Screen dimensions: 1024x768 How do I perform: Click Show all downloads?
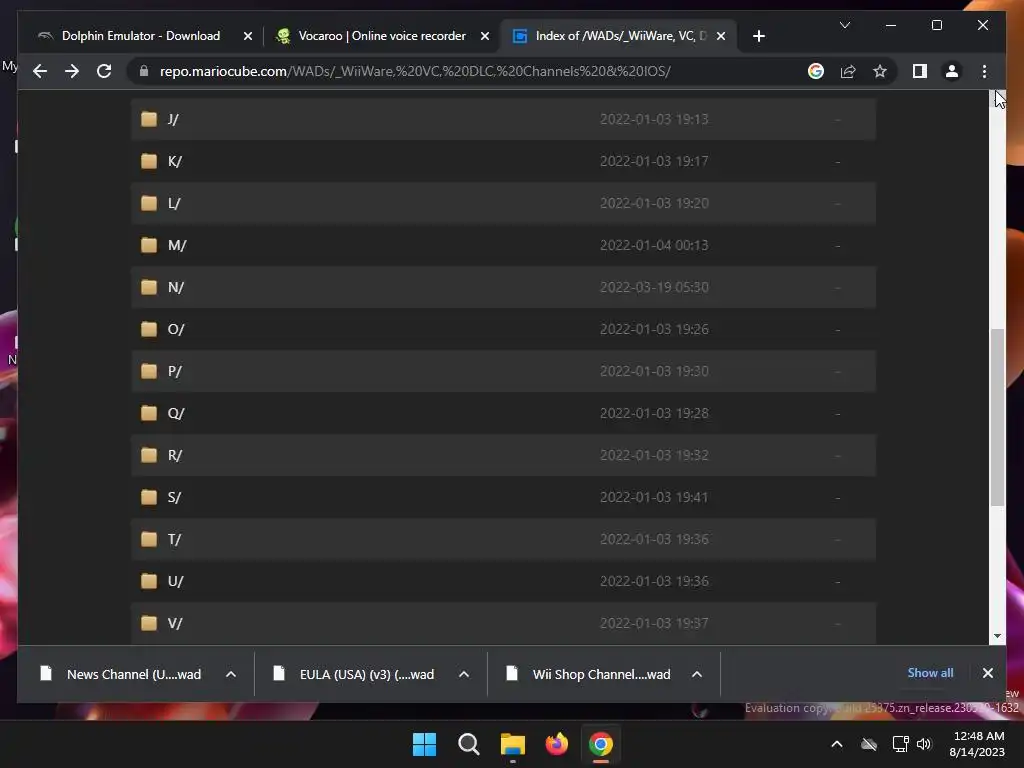pyautogui.click(x=930, y=673)
